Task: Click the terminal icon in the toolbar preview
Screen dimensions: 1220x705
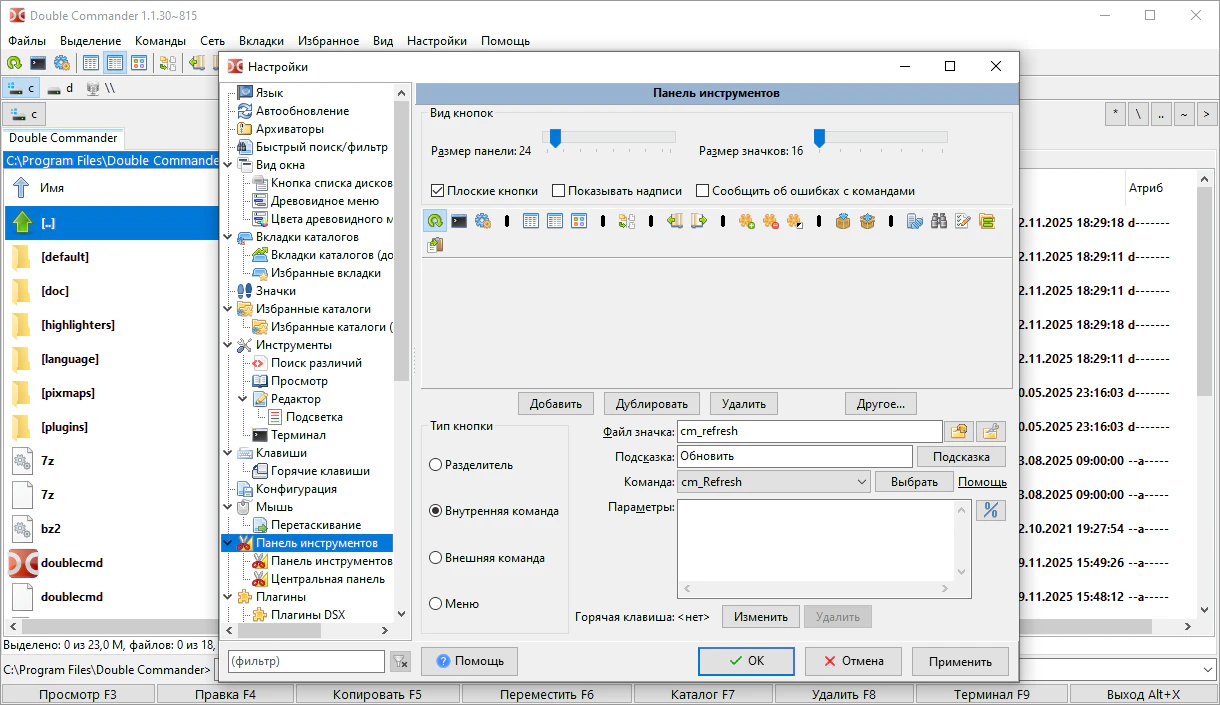Action: tap(459, 221)
